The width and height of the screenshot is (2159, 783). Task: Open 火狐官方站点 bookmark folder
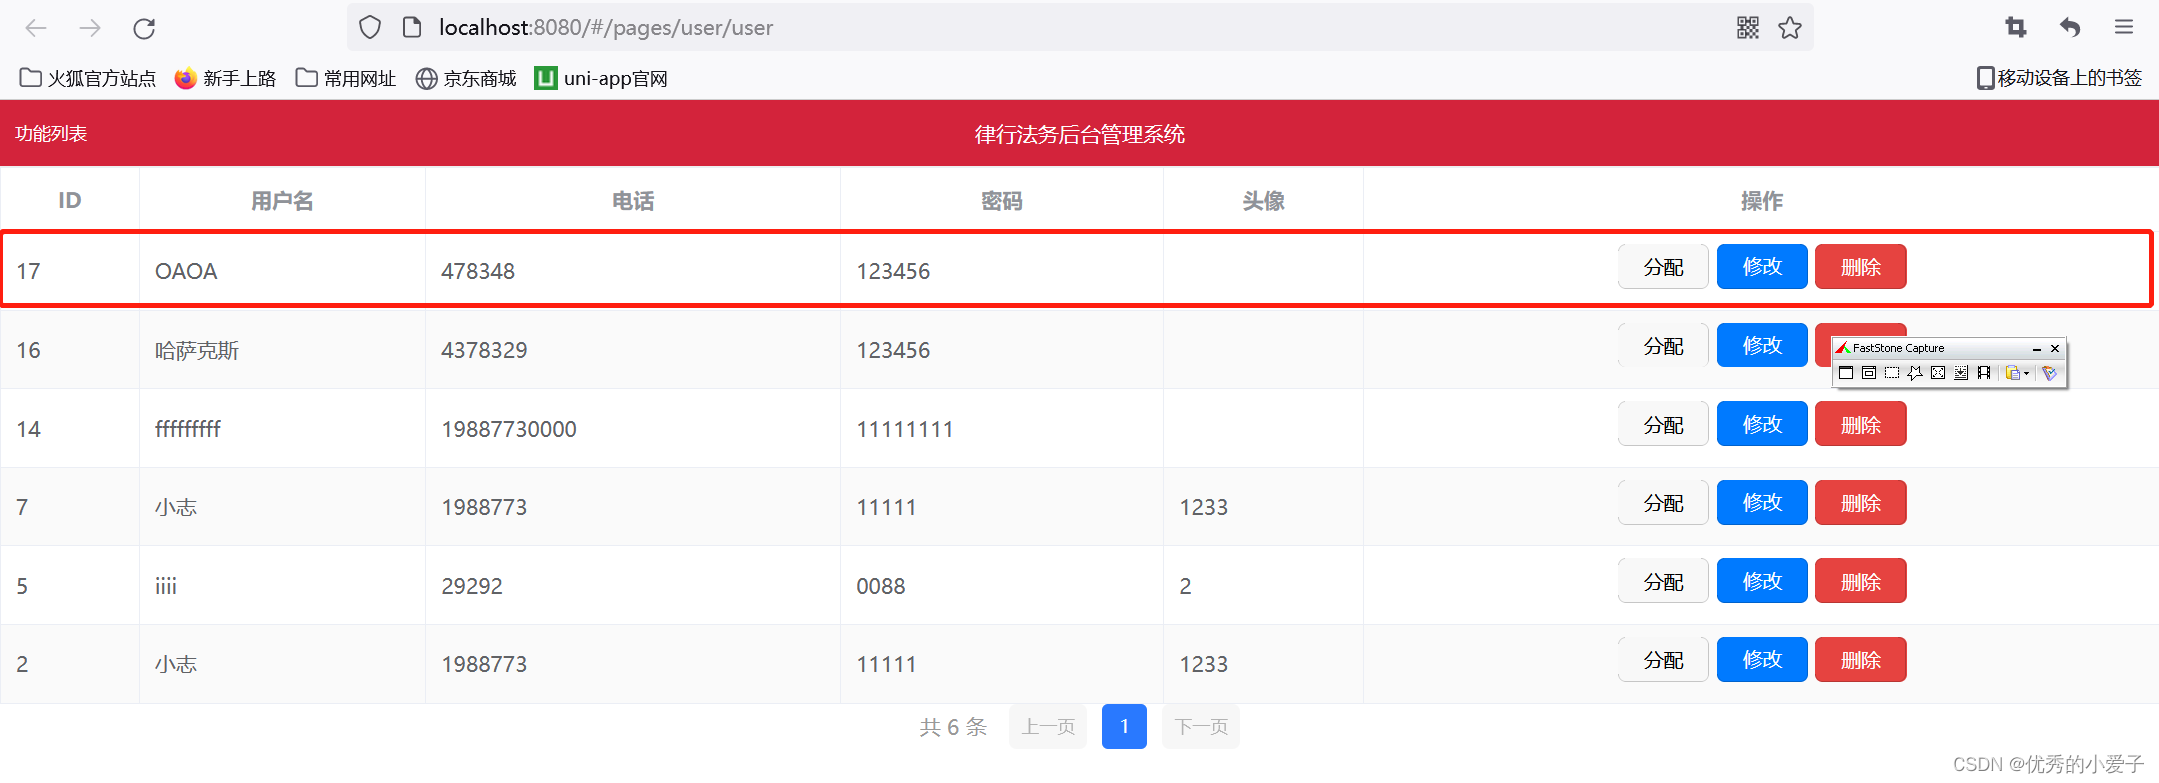pyautogui.click(x=88, y=78)
